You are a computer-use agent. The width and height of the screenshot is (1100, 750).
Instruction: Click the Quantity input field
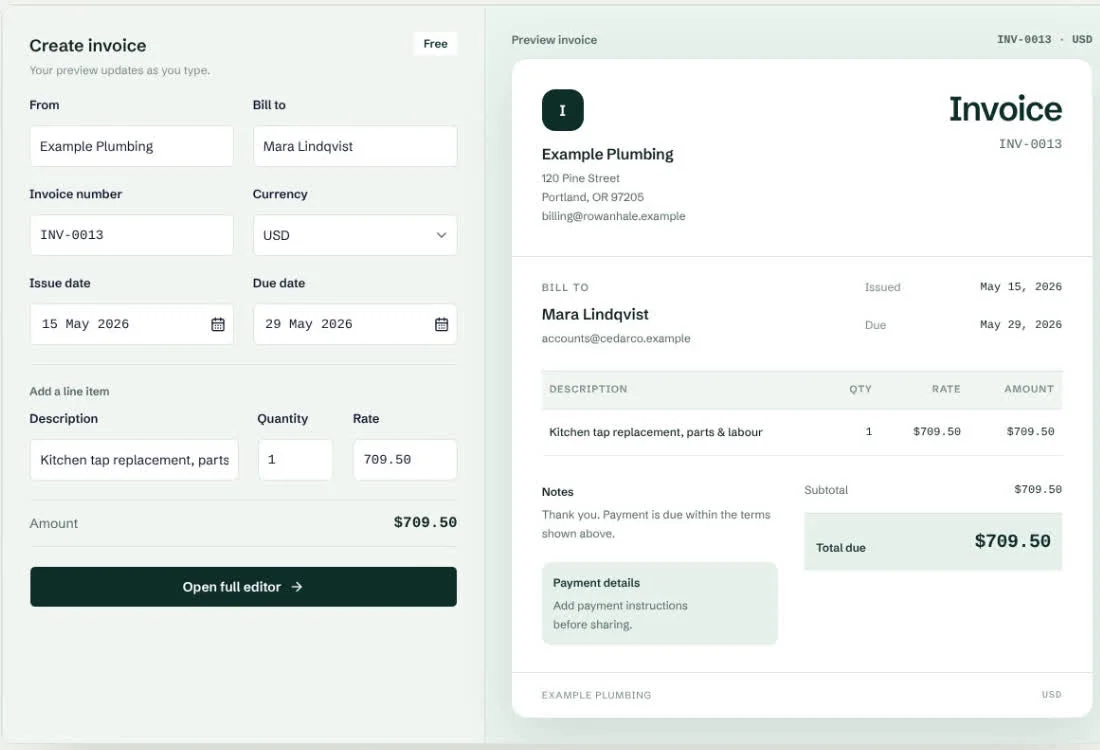(295, 460)
